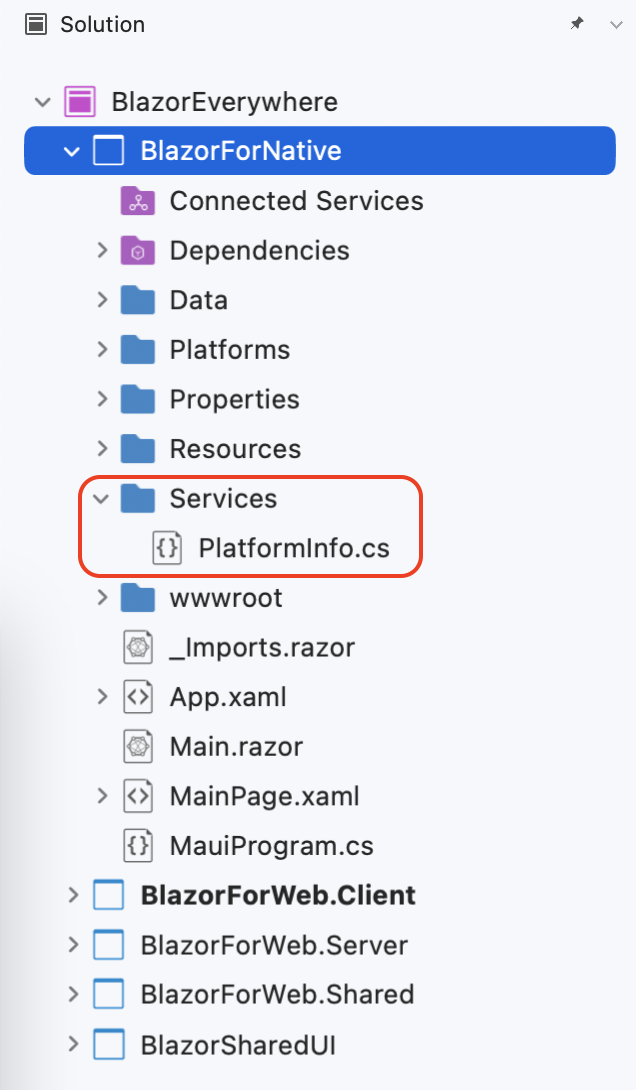Click the Services folder icon
The width and height of the screenshot is (636, 1090).
pos(138,498)
